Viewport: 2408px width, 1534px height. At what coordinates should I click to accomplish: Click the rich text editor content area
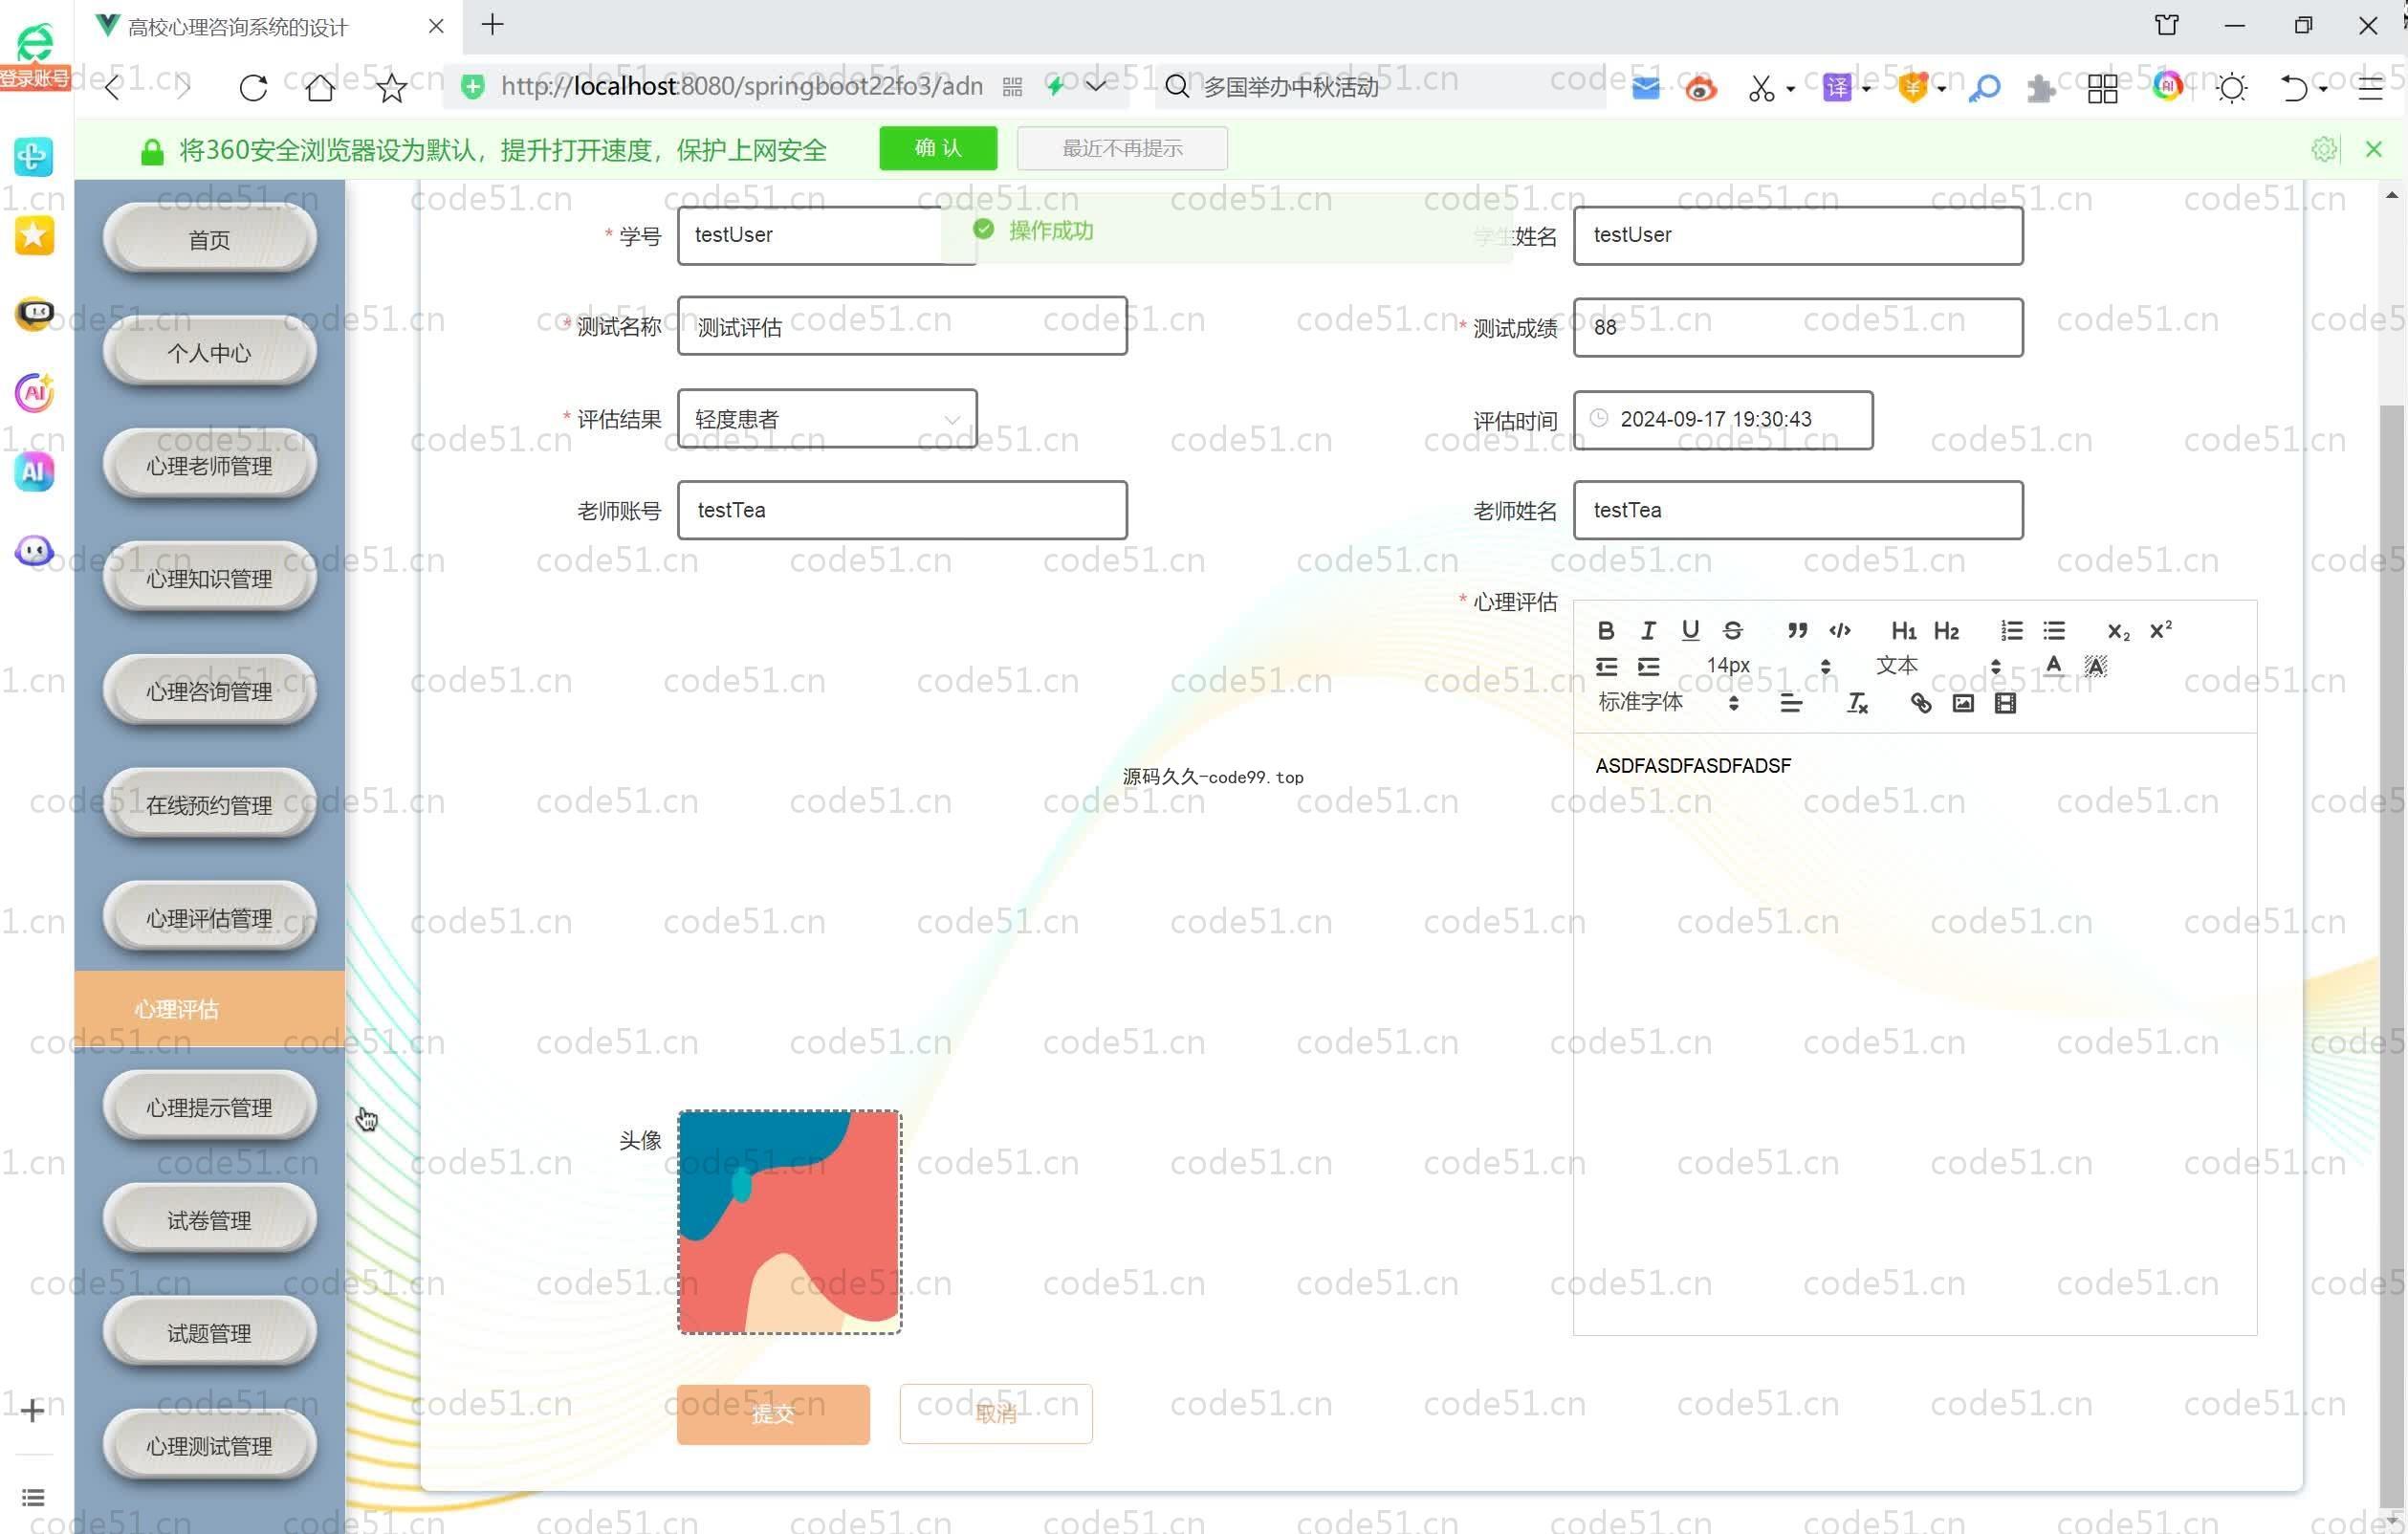coord(1914,1033)
